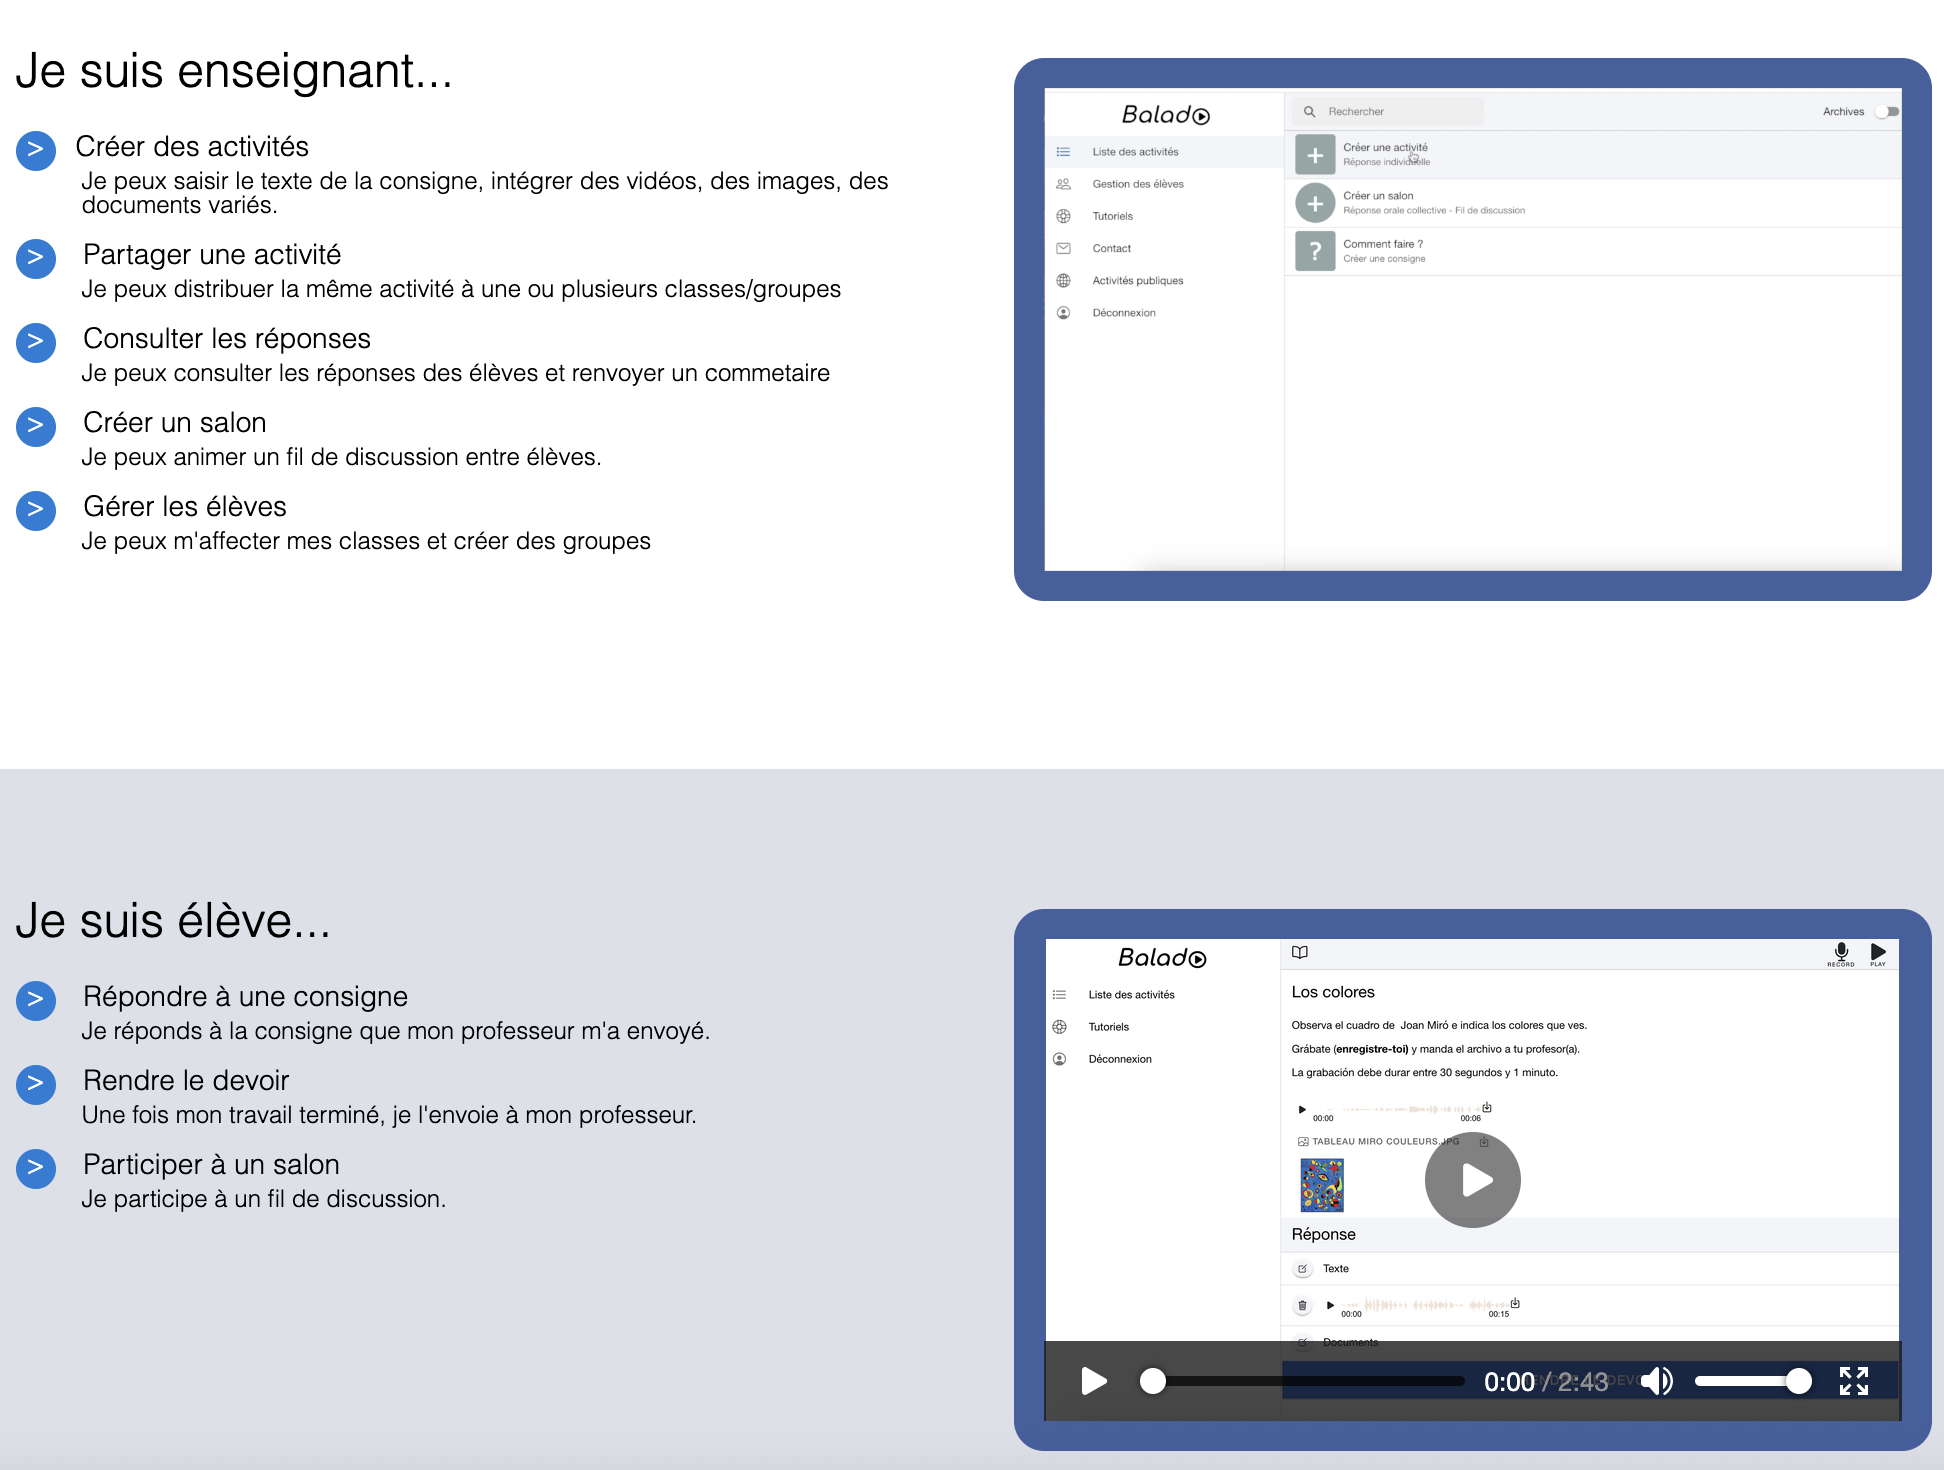Click the blue arrow beside Répondre à une consigne
This screenshot has height=1470, width=1944.
[36, 1000]
